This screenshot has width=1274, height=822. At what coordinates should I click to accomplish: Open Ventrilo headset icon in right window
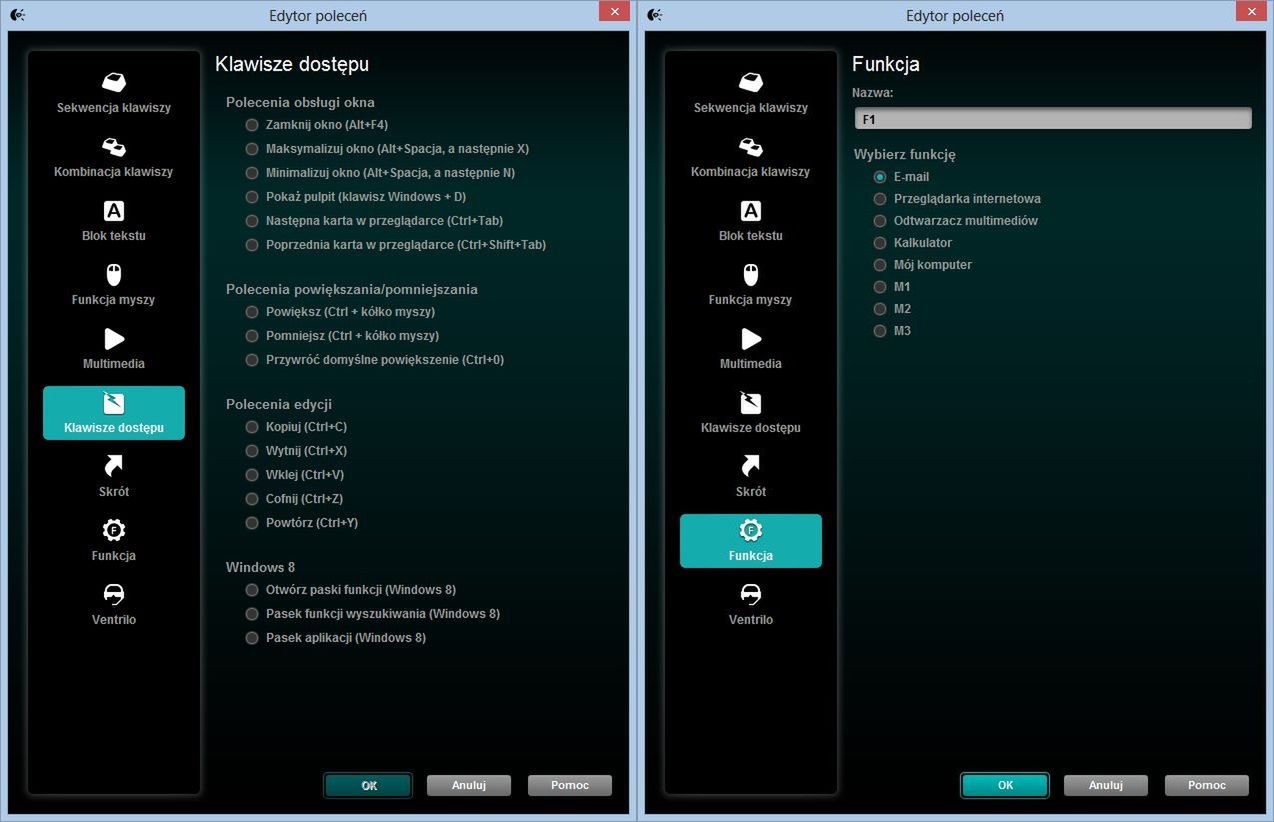click(751, 594)
